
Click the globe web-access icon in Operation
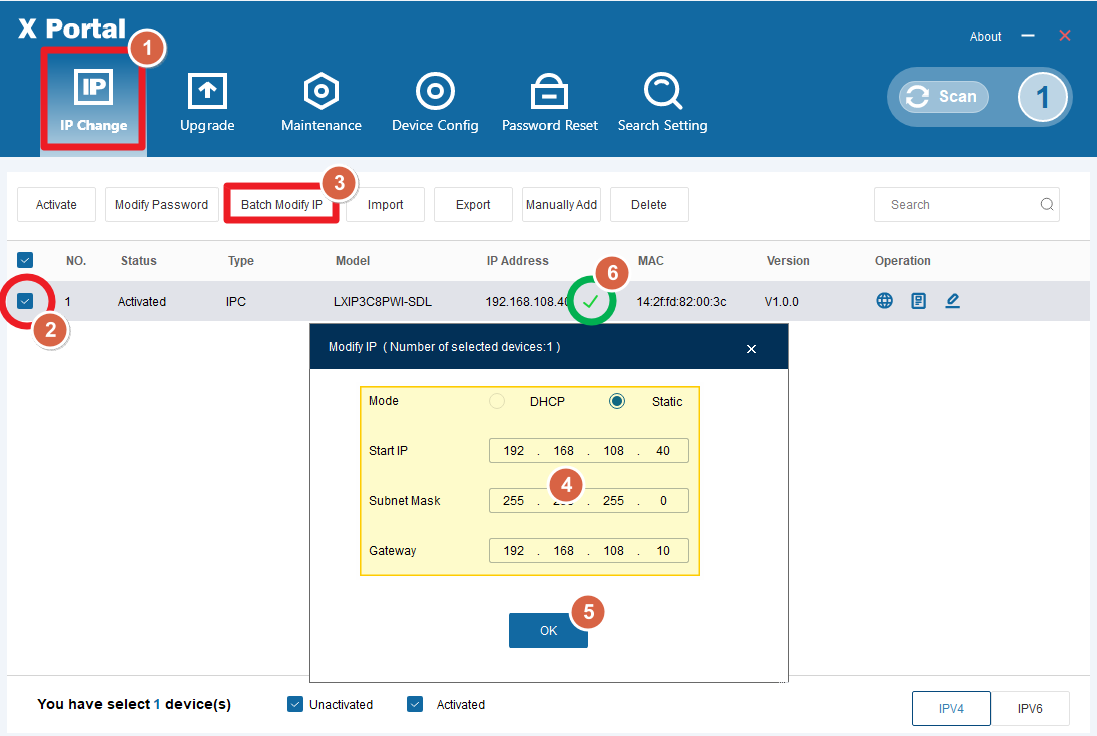pos(885,301)
